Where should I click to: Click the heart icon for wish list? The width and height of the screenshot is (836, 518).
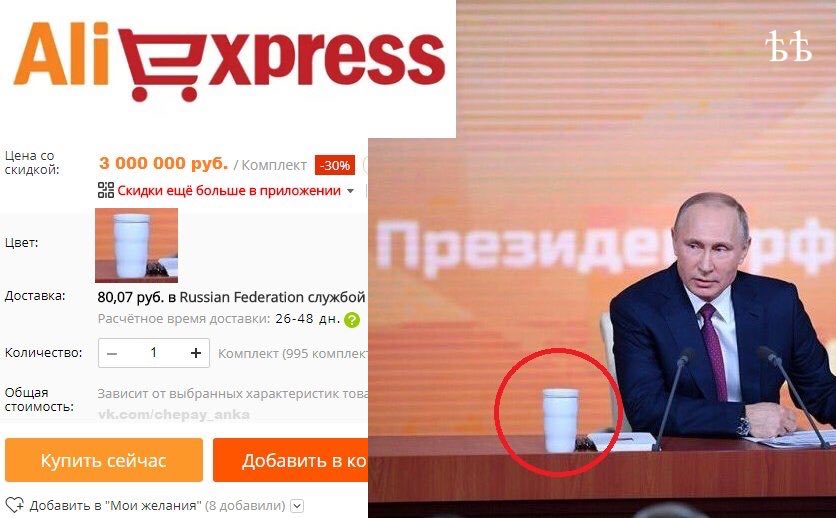pos(14,505)
